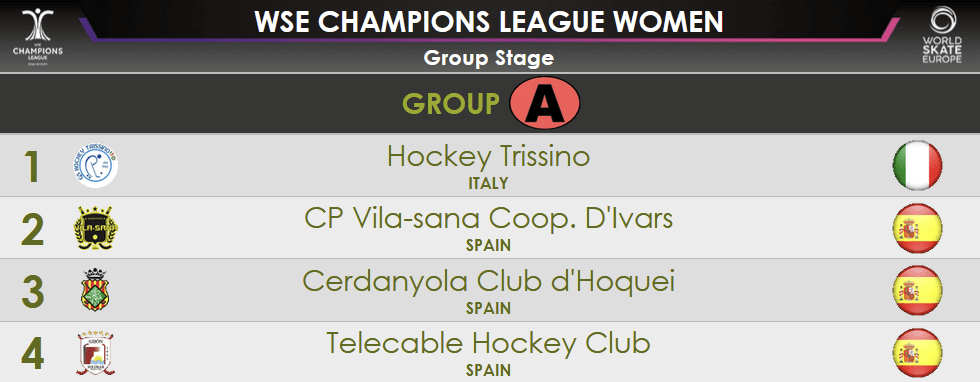
Task: Open CP Vila-sana Coop. D'Ivars team name
Action: pos(488,219)
